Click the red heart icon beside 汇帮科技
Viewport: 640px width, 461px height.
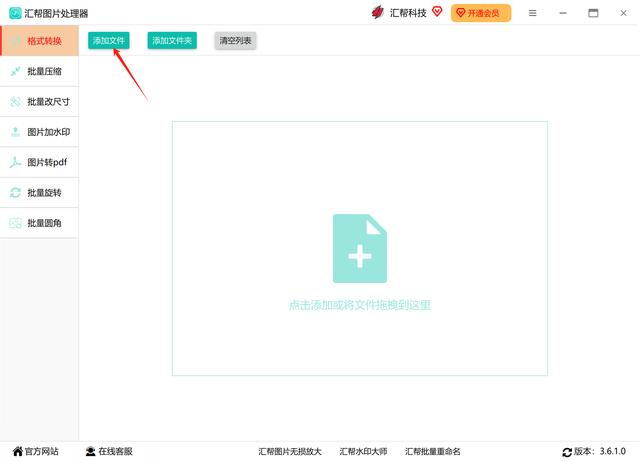(437, 12)
